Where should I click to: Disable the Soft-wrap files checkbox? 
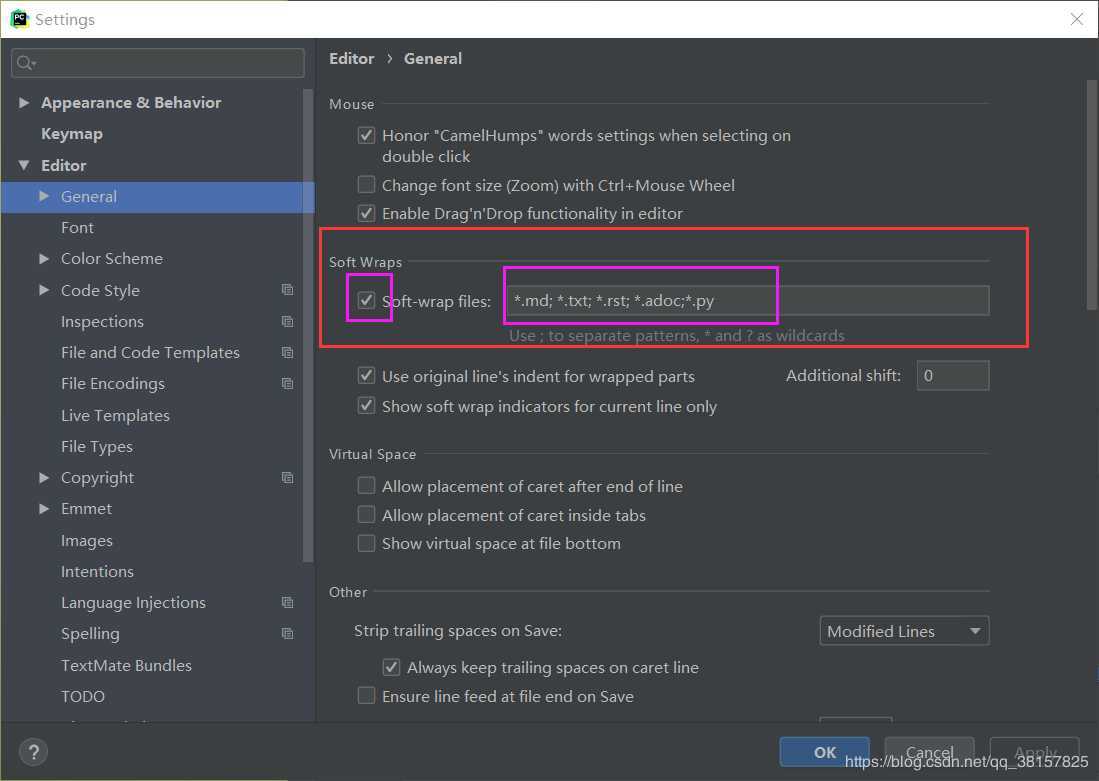click(x=367, y=300)
